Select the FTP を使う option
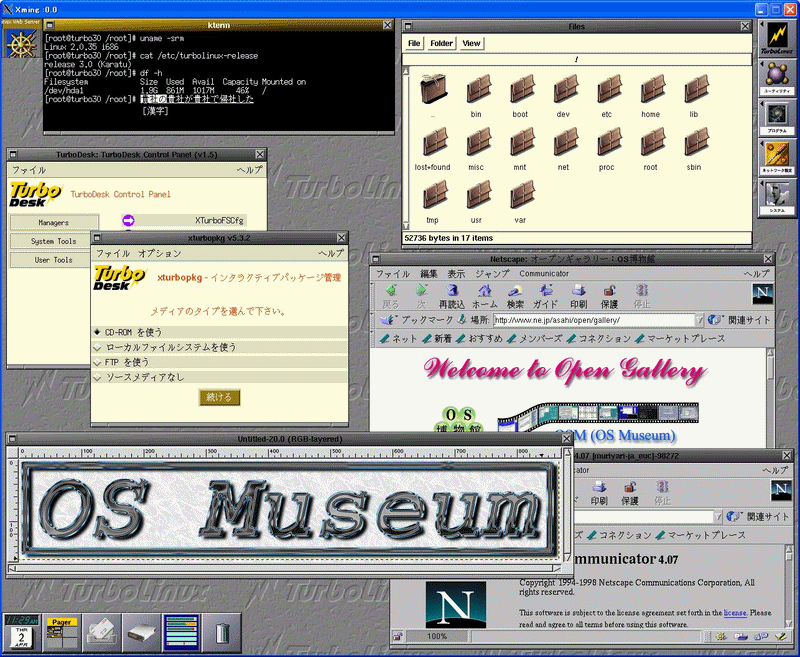Viewport: 800px width, 657px height. tap(219, 362)
